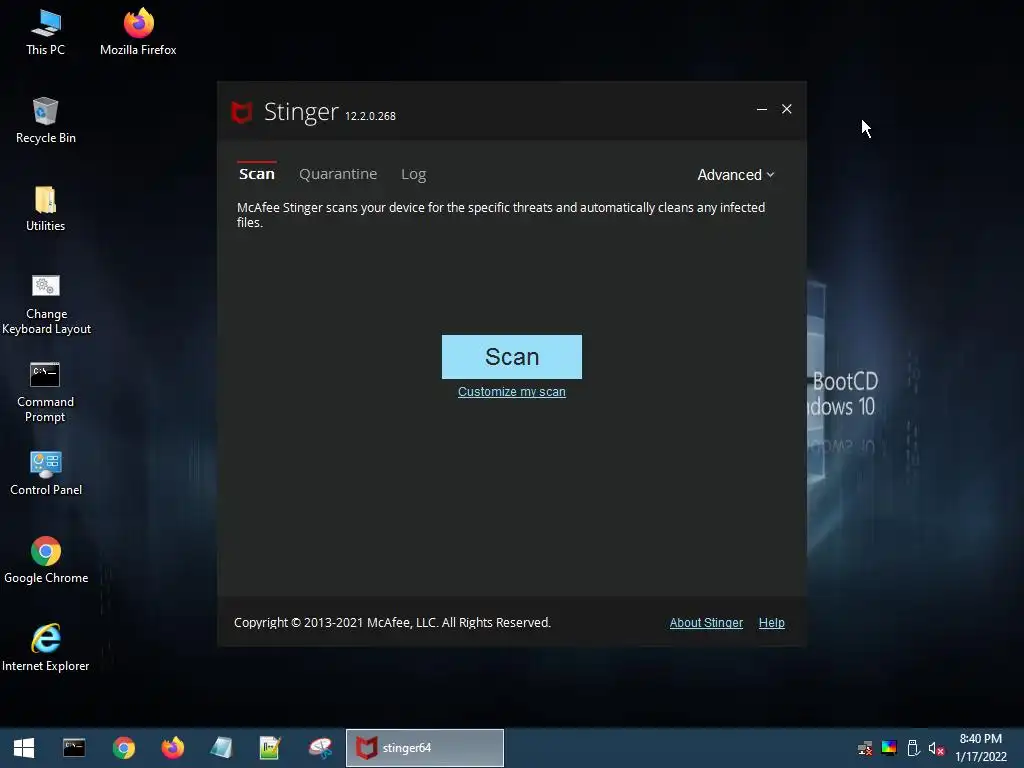Viewport: 1024px width, 768px height.
Task: Switch to the Quarantine tab
Action: (338, 174)
